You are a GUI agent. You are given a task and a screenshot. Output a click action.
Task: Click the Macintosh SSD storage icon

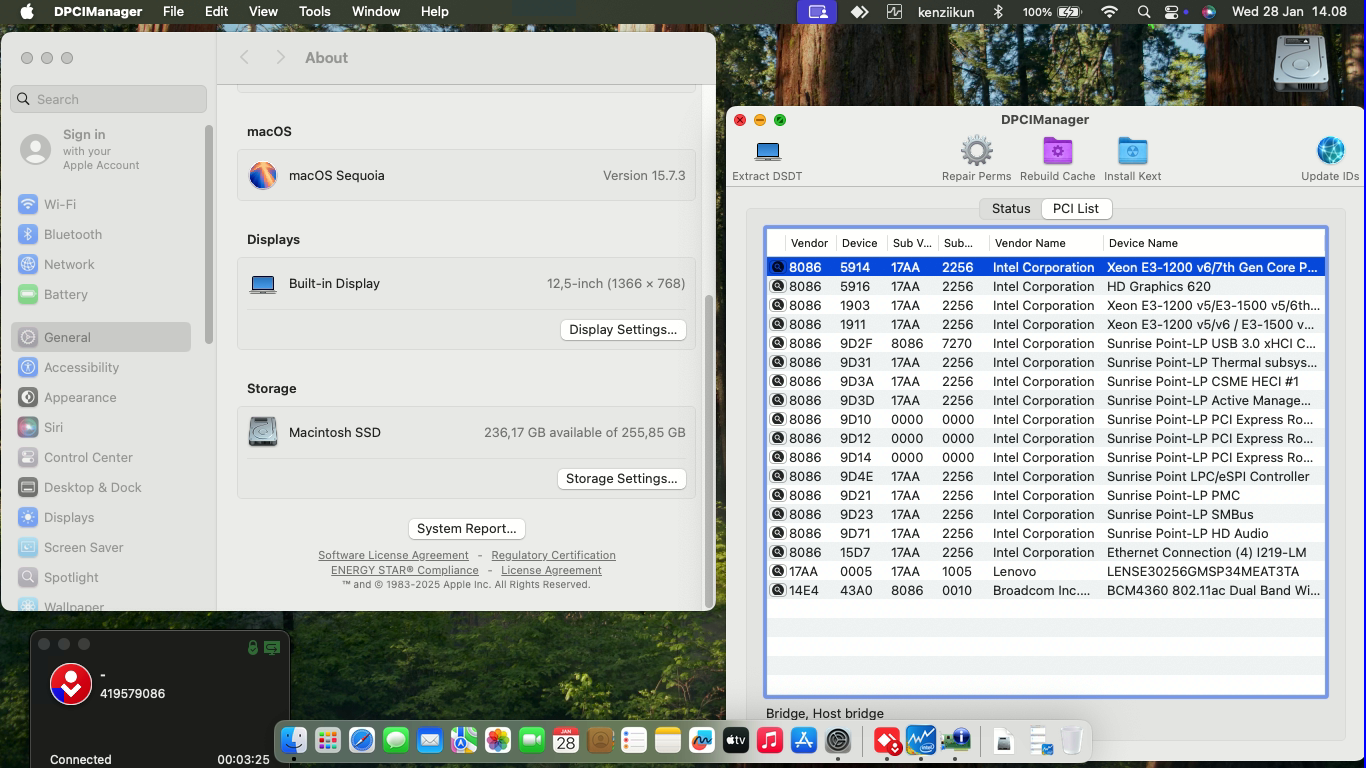tap(263, 432)
